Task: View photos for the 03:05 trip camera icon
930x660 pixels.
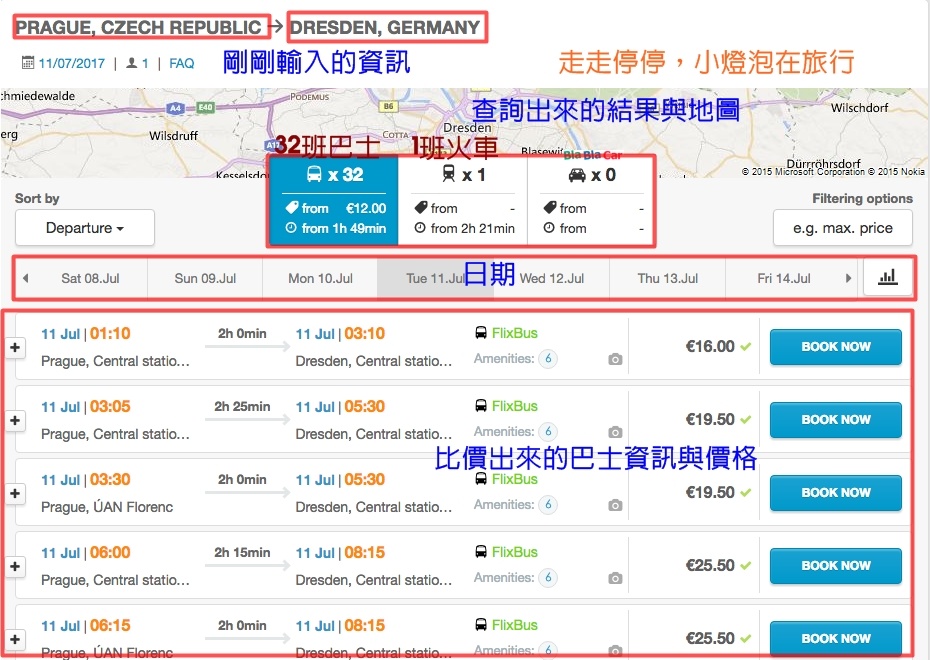Action: 615,432
